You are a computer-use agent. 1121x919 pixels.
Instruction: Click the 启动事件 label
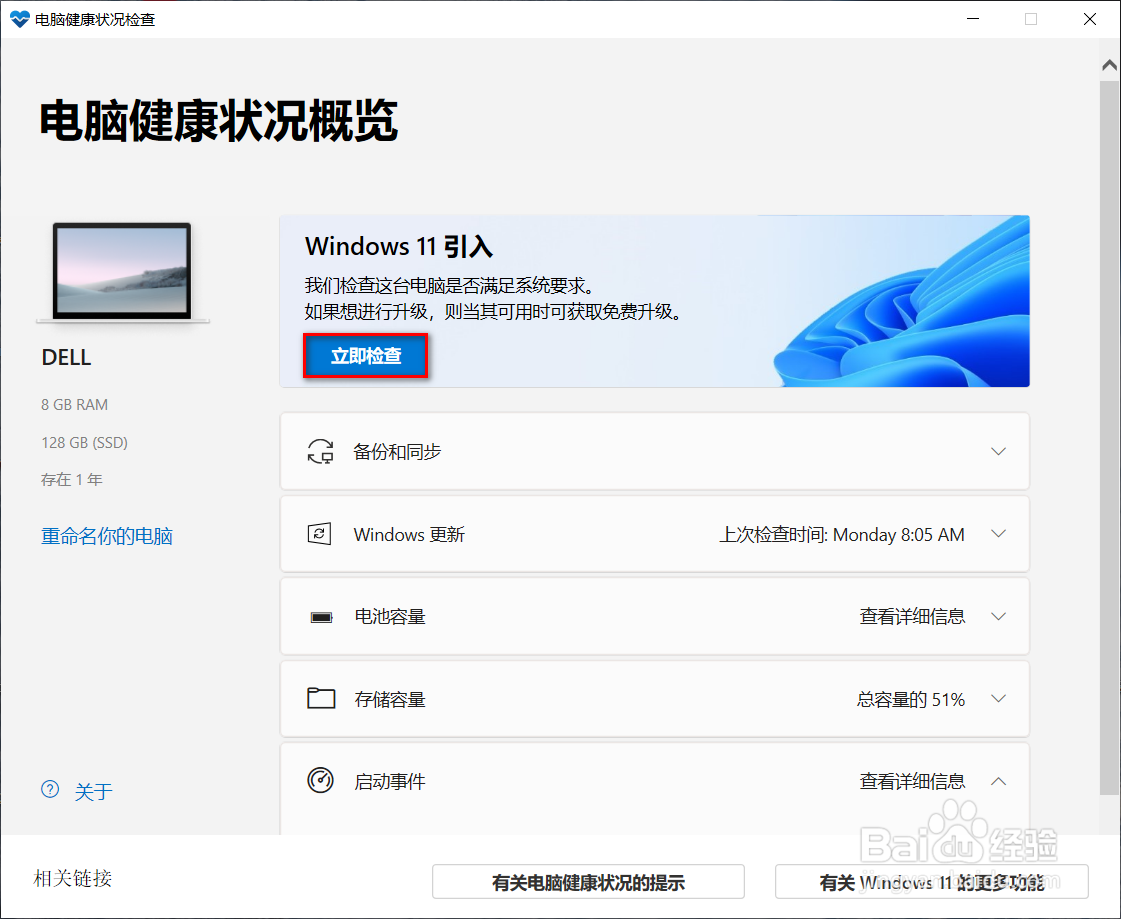click(390, 782)
